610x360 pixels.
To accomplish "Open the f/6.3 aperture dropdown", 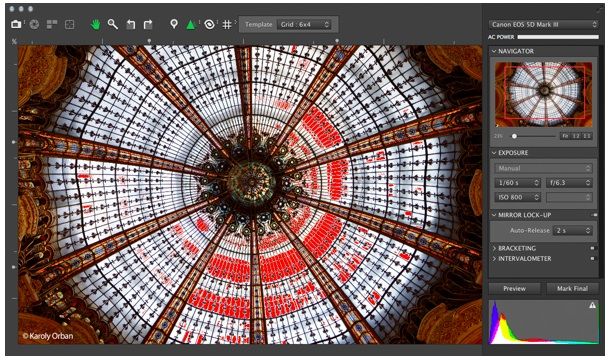I will 569,183.
